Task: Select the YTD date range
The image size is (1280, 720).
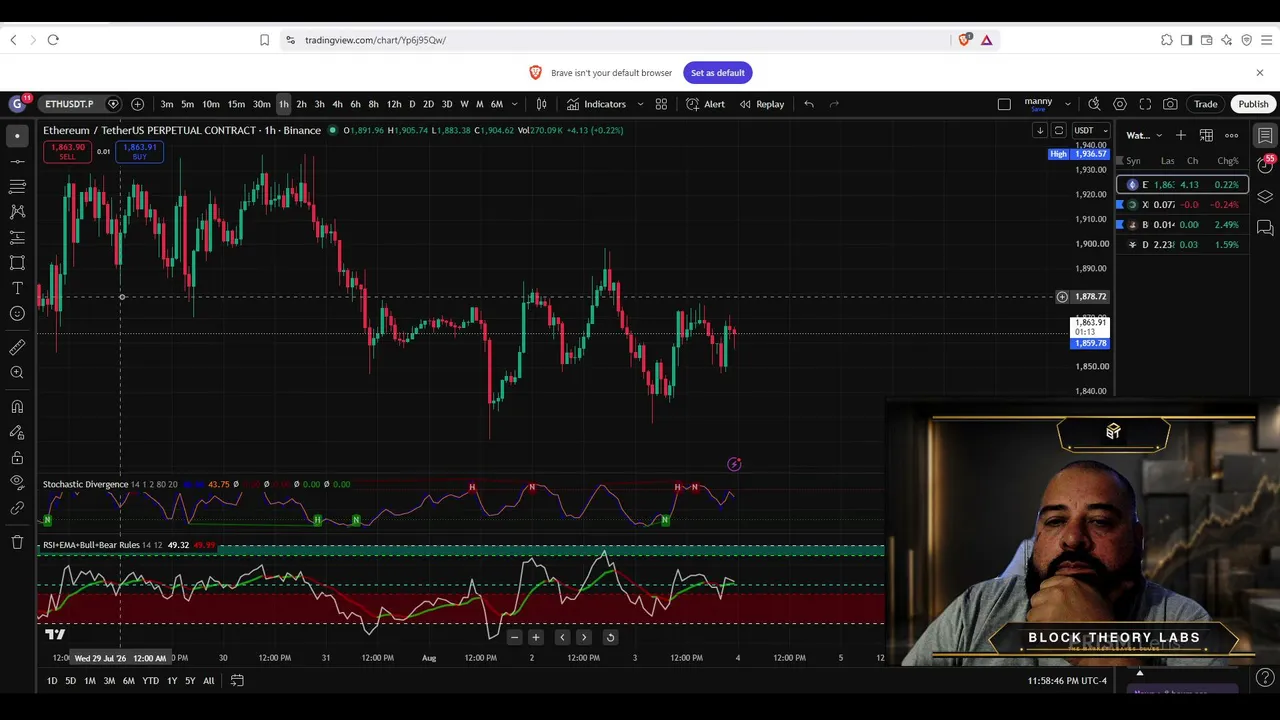Action: (x=150, y=681)
